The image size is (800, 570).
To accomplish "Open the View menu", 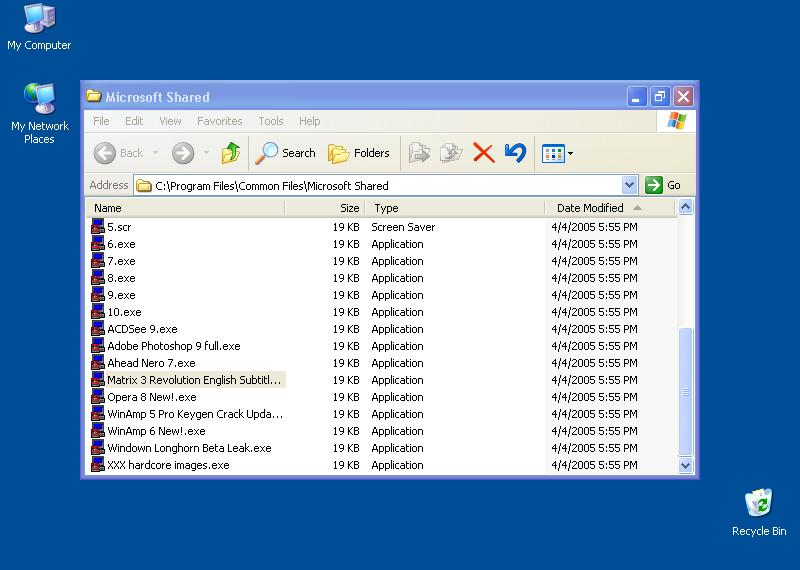I will coord(170,121).
